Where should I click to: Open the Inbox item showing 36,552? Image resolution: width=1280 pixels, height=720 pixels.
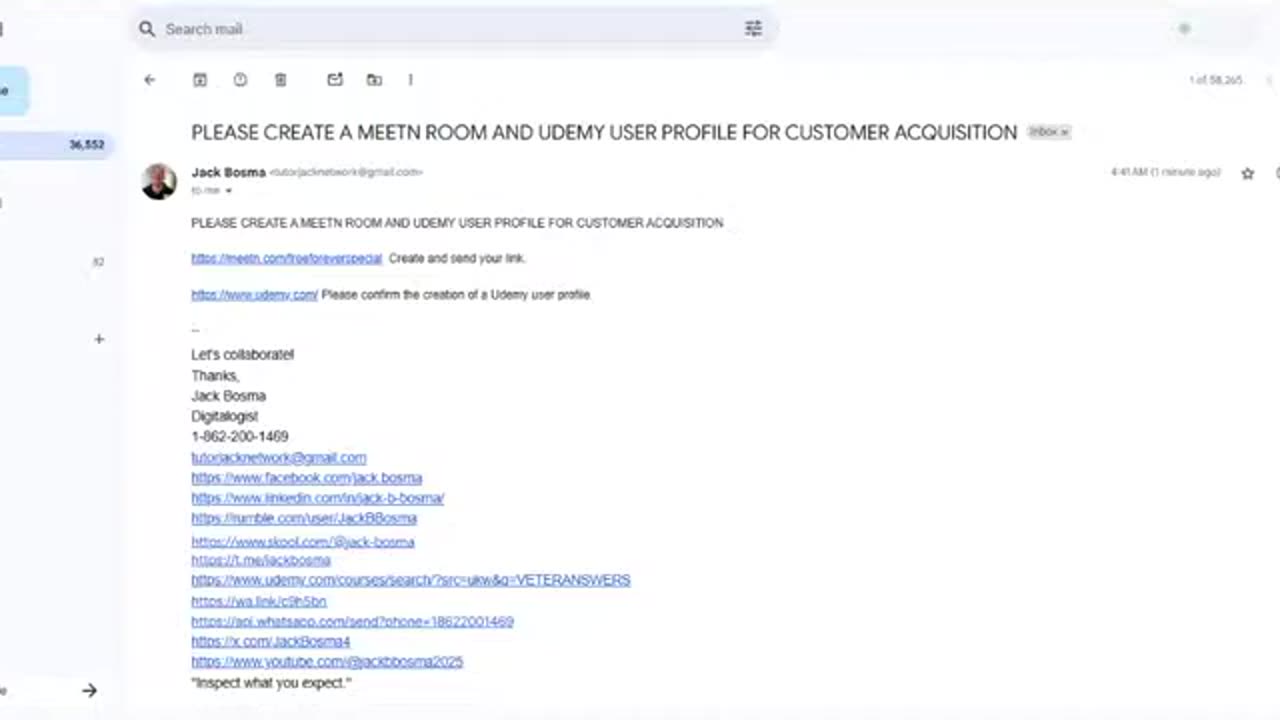click(x=55, y=145)
